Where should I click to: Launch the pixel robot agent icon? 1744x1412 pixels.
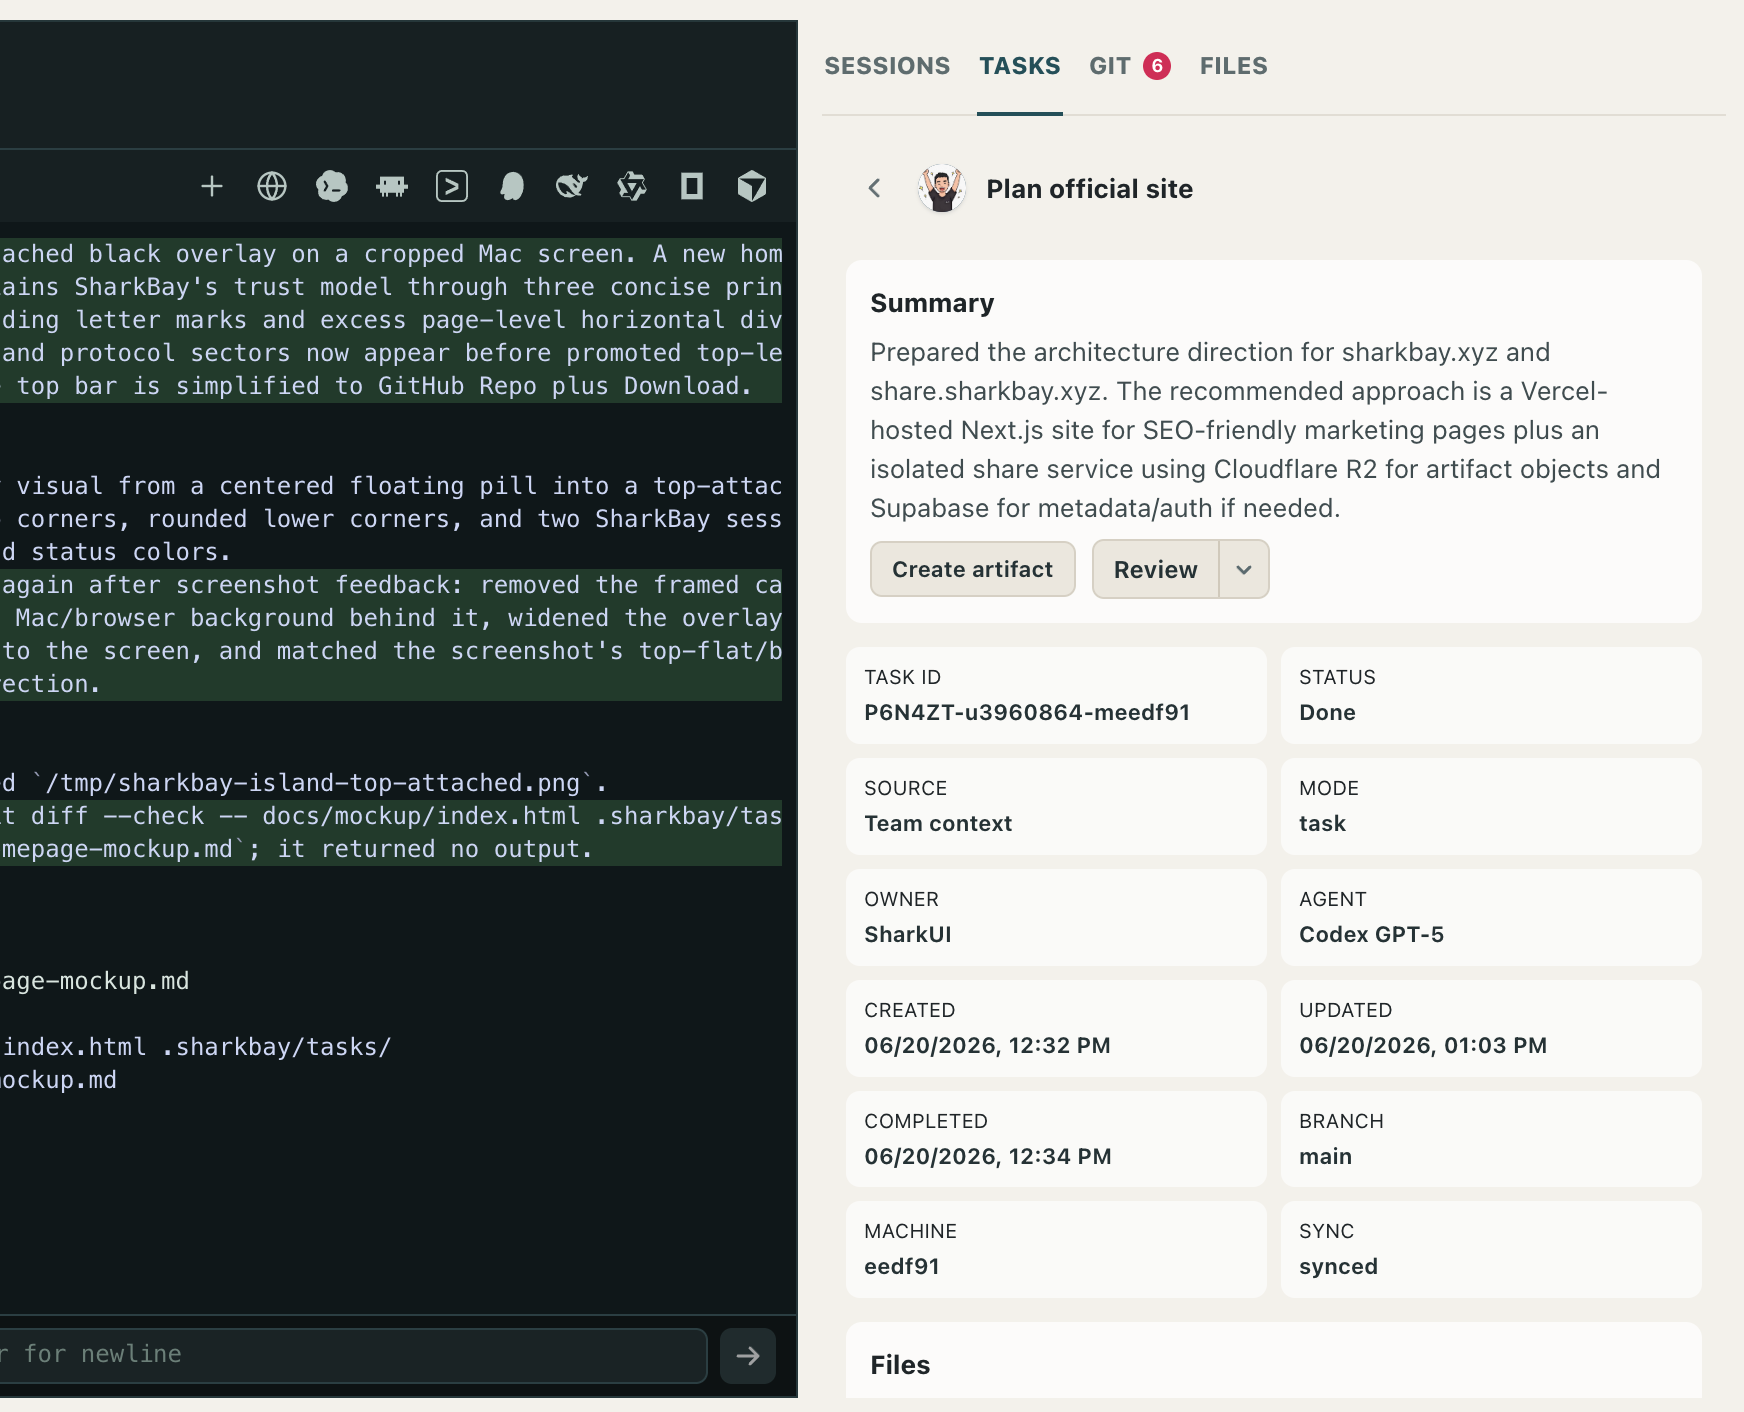click(x=392, y=186)
